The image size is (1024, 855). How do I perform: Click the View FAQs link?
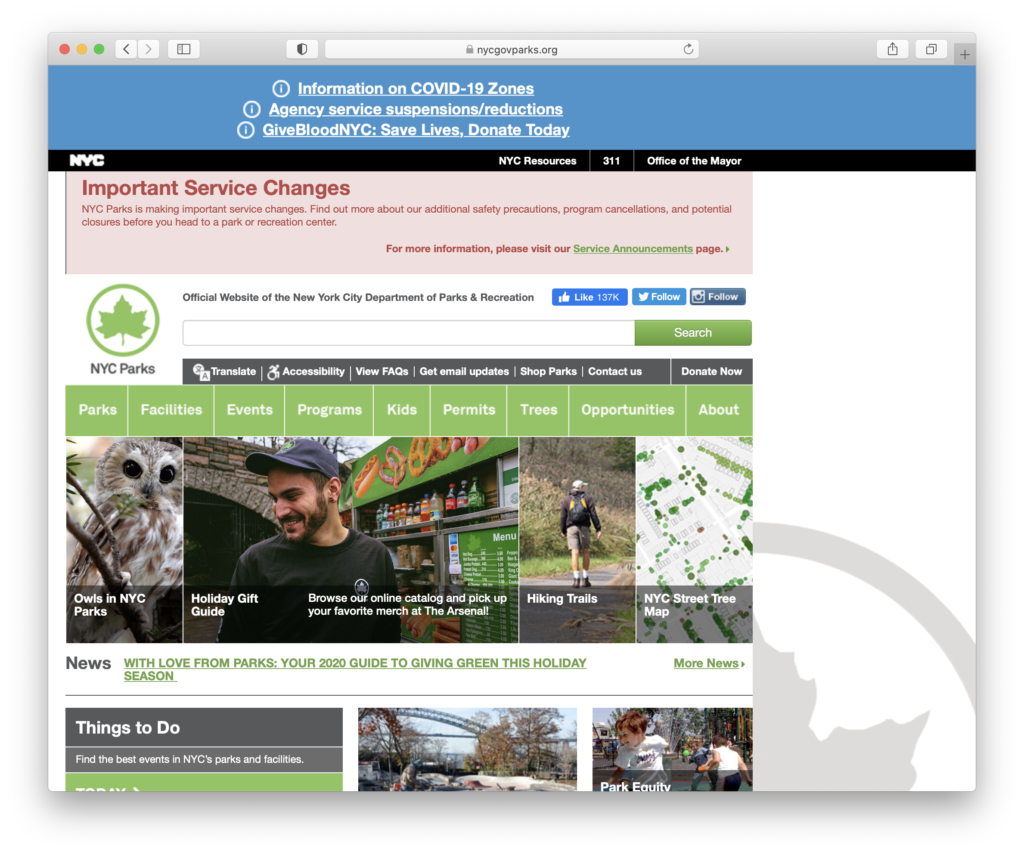[x=381, y=371]
